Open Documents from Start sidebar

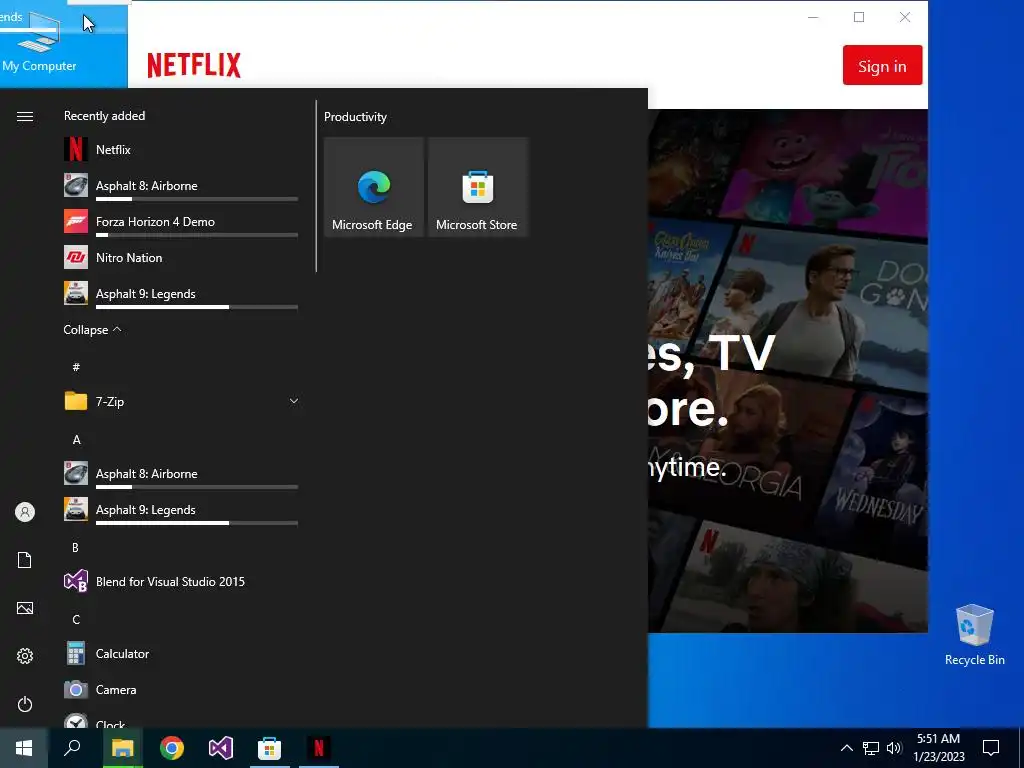point(25,560)
